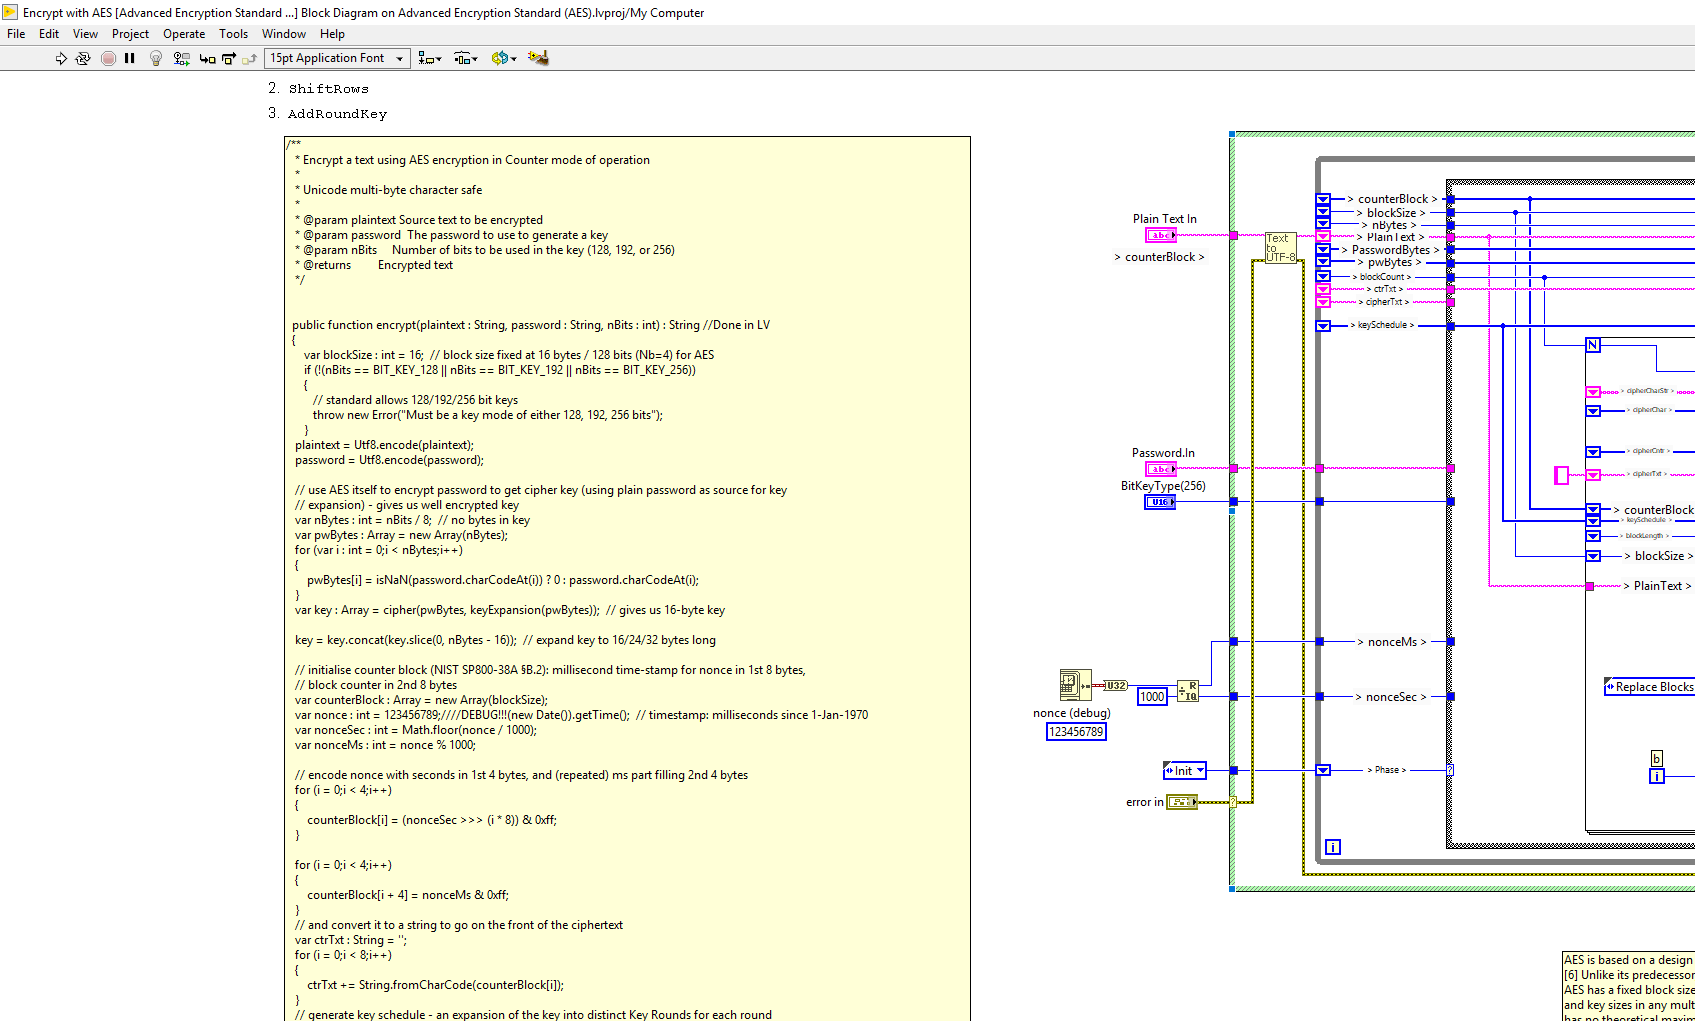Toggle Highlight Execution lightbulb
1695x1021 pixels.
tap(155, 58)
